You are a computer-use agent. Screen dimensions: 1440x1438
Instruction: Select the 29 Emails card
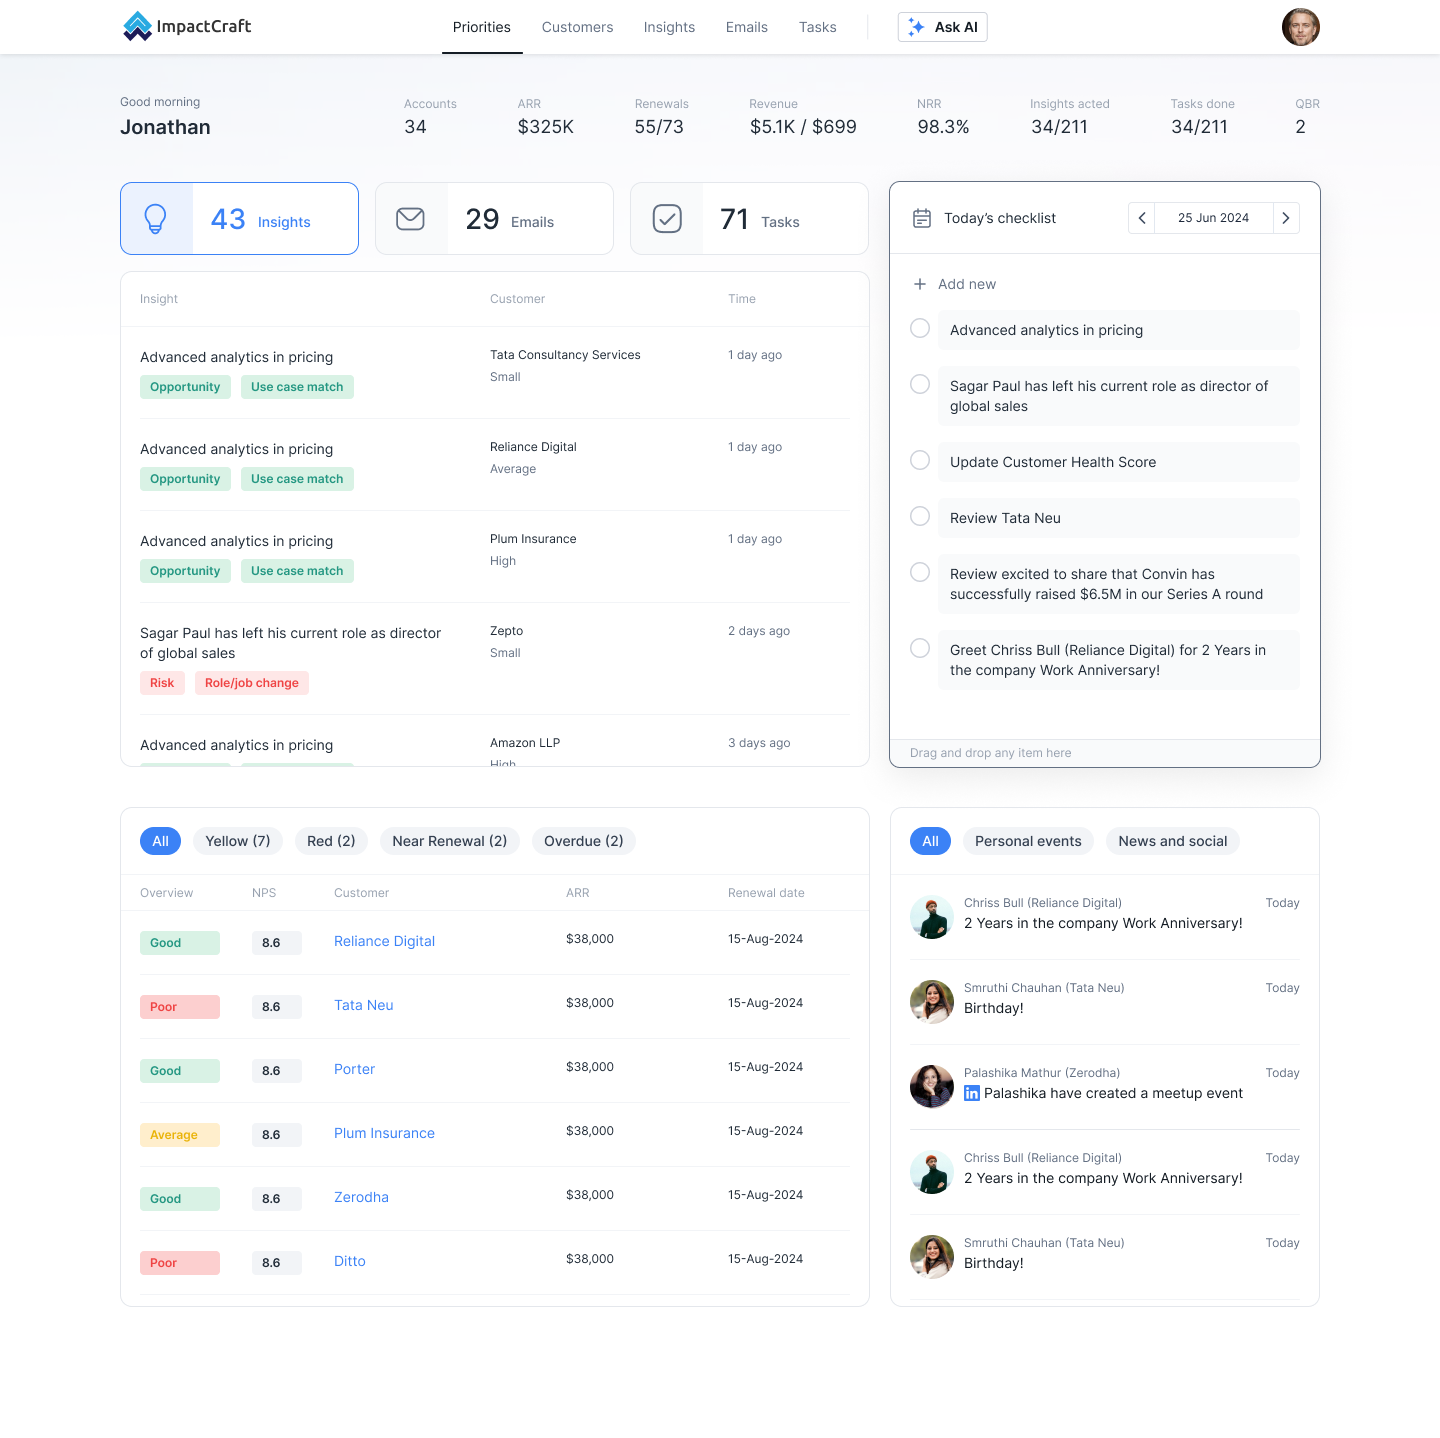pyautogui.click(x=494, y=218)
